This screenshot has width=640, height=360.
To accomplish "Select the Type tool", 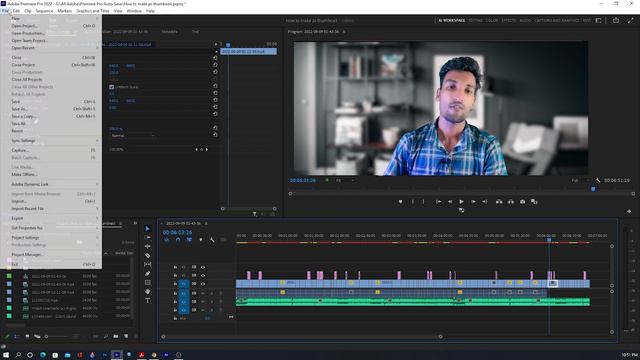I will pyautogui.click(x=148, y=301).
